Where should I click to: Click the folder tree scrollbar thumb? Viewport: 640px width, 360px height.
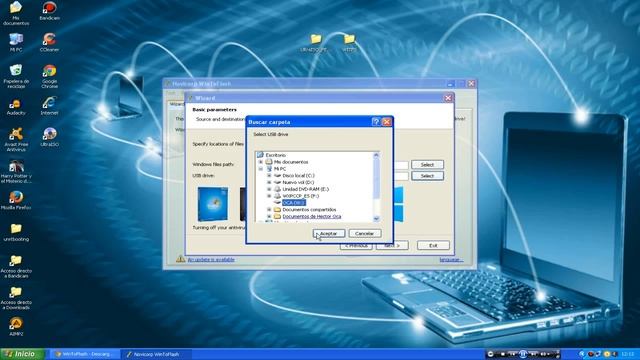point(376,179)
